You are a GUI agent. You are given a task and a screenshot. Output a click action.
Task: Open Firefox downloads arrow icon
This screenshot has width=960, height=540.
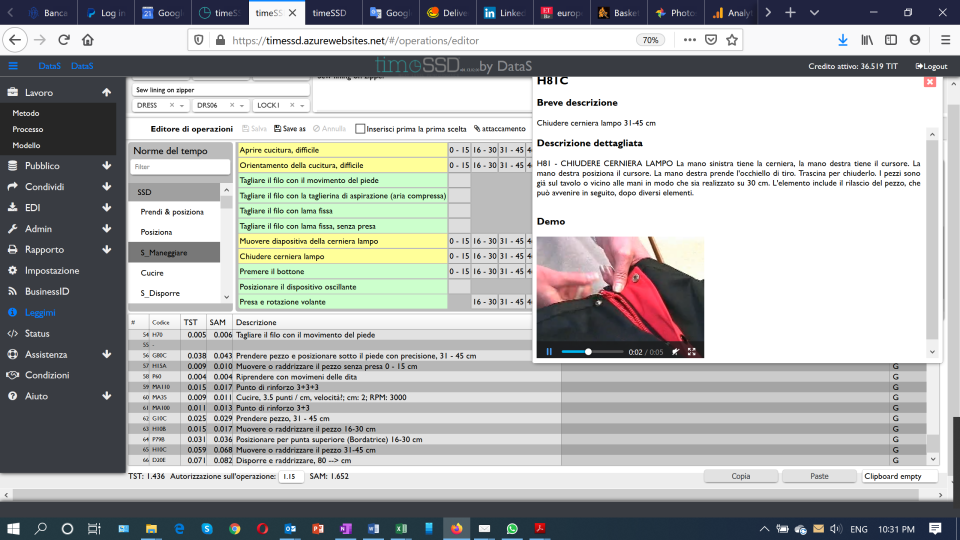[842, 40]
